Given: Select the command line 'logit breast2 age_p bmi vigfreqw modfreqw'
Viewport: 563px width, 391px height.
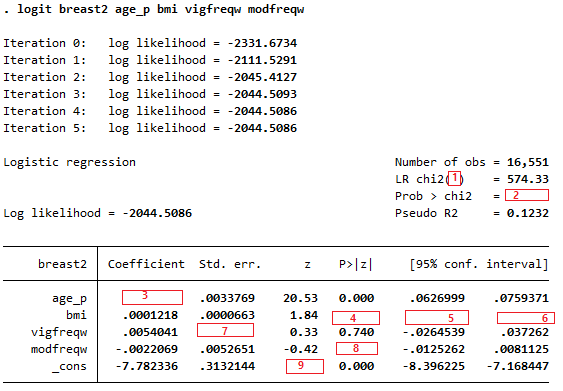Looking at the screenshot, I should tap(161, 9).
